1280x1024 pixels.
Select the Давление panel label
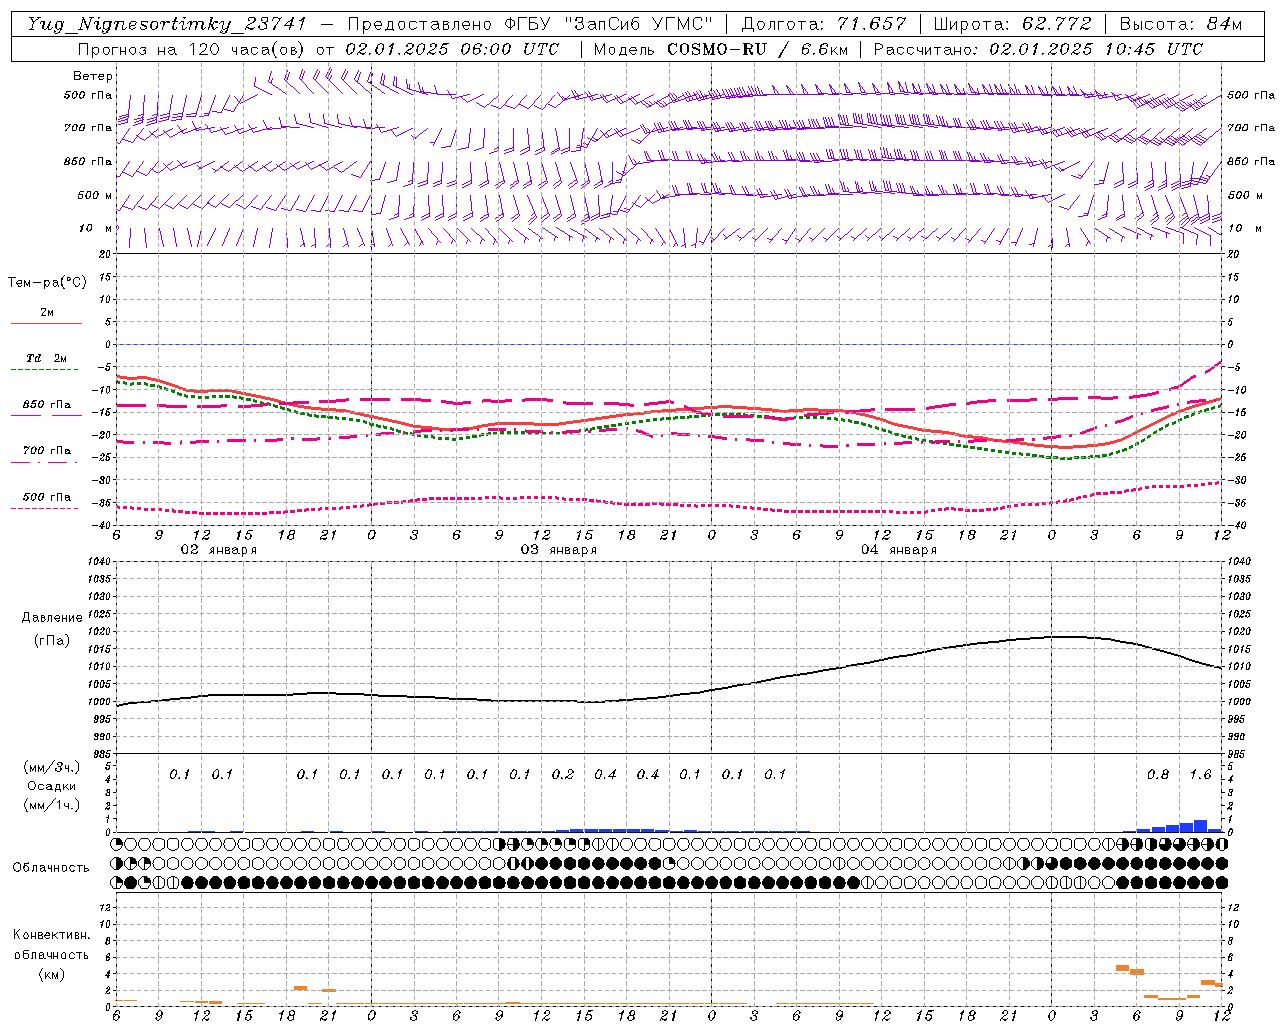[52, 618]
